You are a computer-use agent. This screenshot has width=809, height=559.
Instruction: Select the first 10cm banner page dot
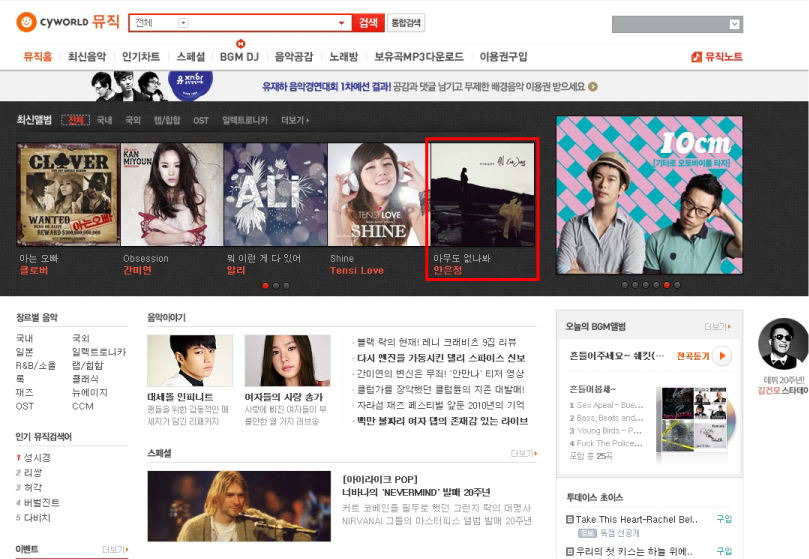click(625, 284)
